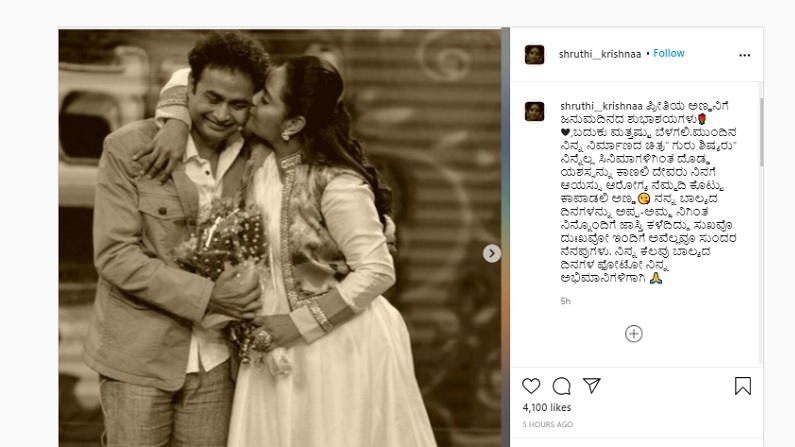Viewport: 795px width, 447px height.
Task: Click the folded hands emoji ending the caption
Action: tap(656, 278)
